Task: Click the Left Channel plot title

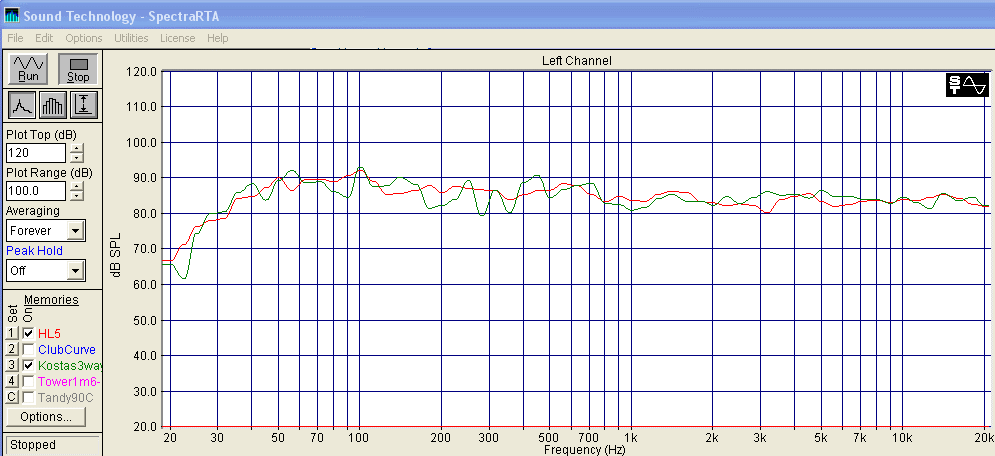Action: 576,61
